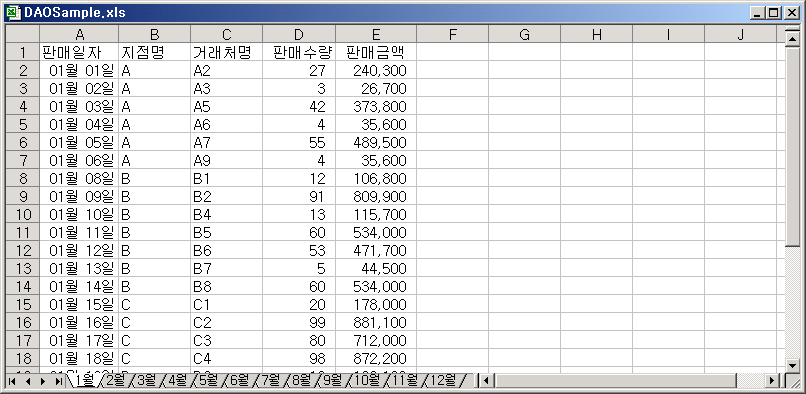The image size is (806, 394).
Task: Switch to the 3월 sheet tab
Action: (146, 380)
